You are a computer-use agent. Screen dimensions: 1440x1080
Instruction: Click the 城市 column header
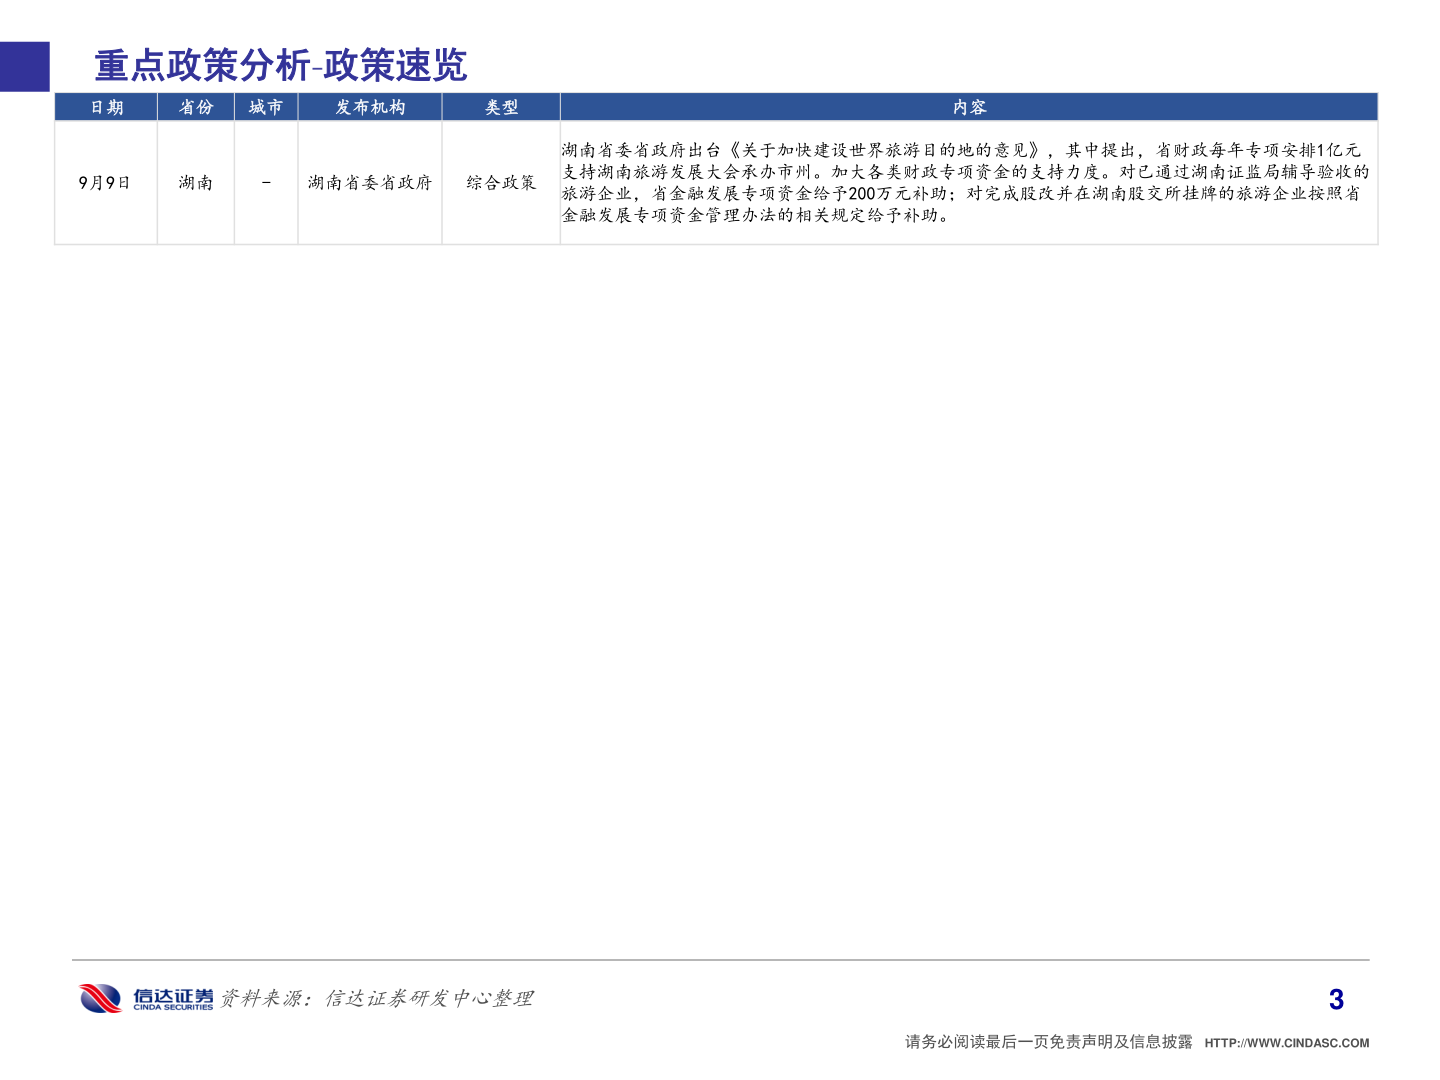265,107
